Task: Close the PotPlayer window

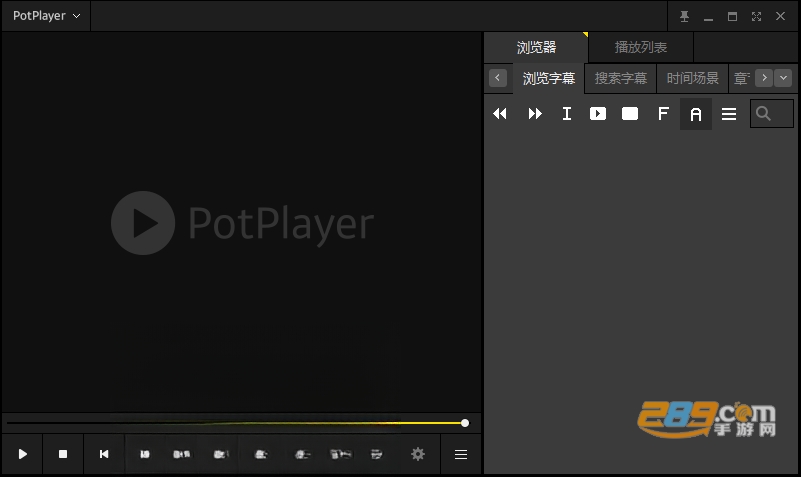Action: tap(780, 16)
